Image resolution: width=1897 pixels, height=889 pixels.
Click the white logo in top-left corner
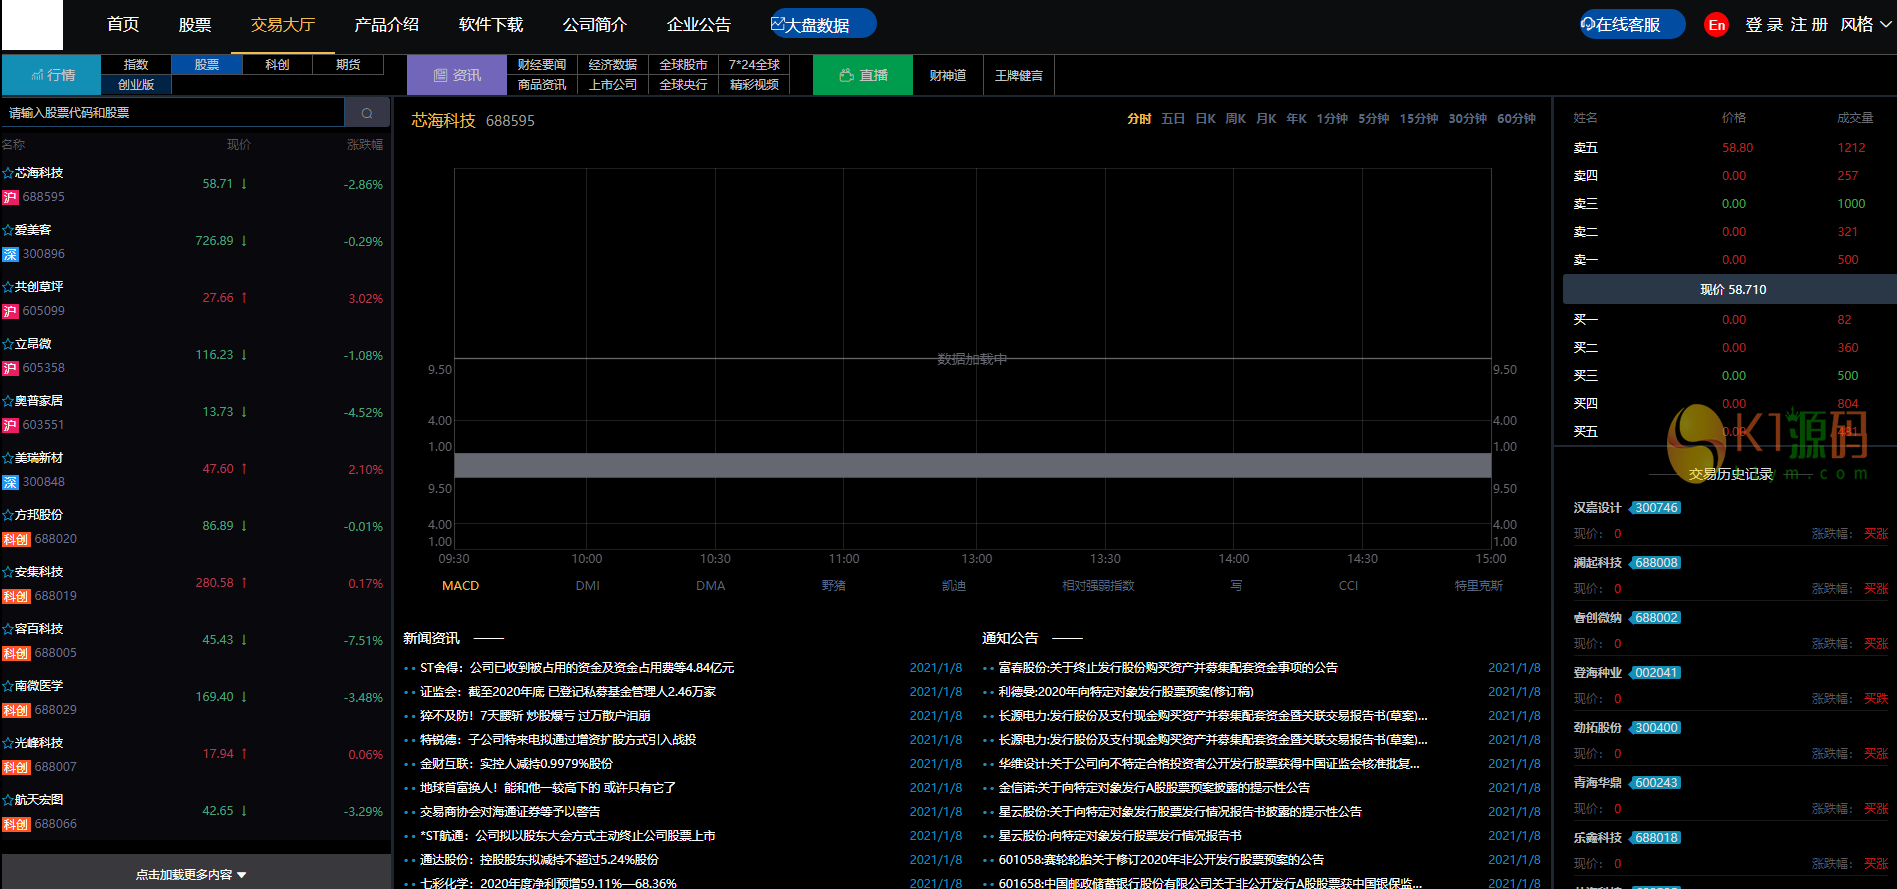point(32,25)
